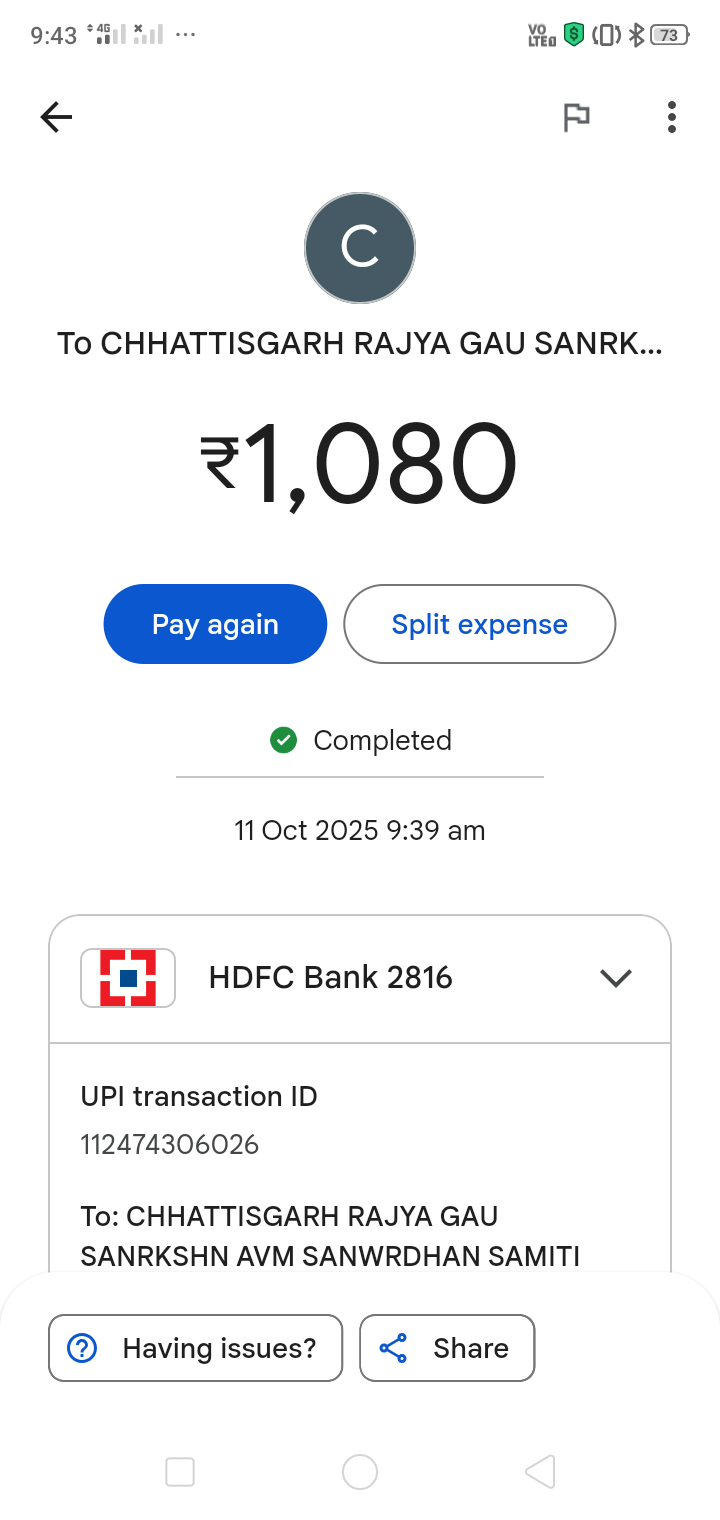This screenshot has width=720, height=1520.
Task: Open the report flag icon
Action: tap(576, 118)
